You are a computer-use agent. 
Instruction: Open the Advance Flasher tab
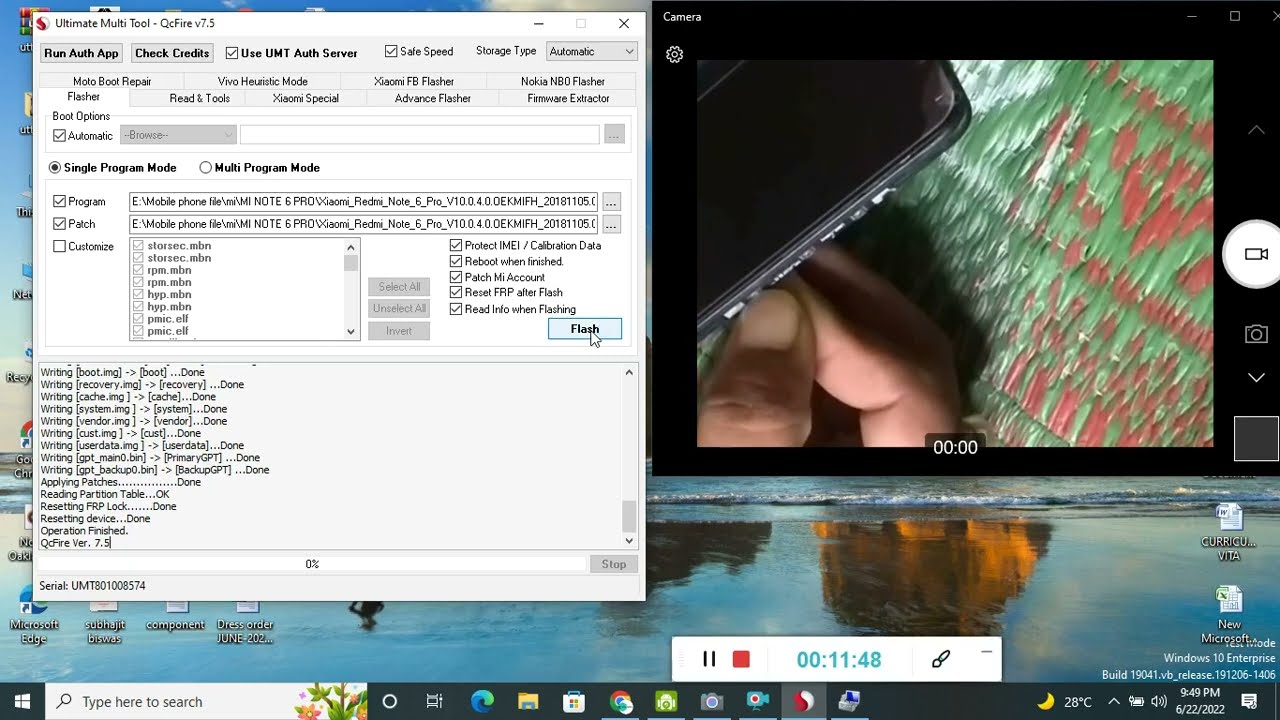(x=433, y=98)
